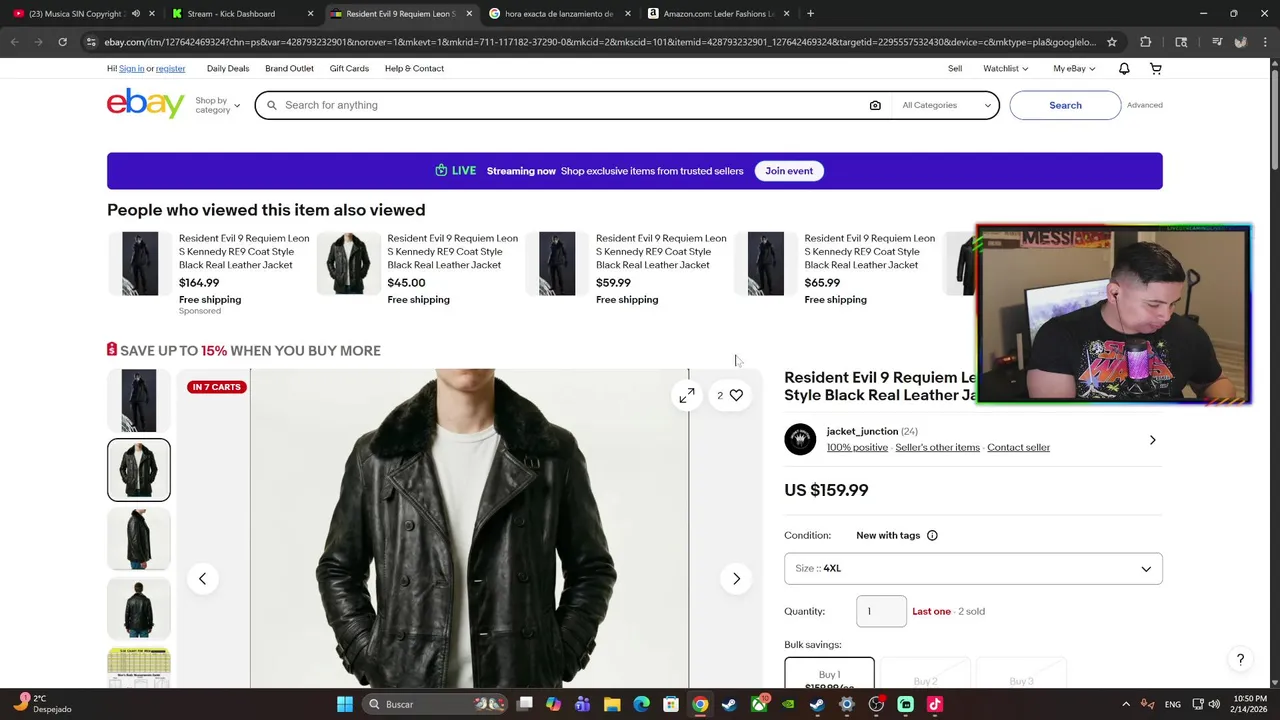
Task: Open Help & Contact link
Action: [414, 69]
